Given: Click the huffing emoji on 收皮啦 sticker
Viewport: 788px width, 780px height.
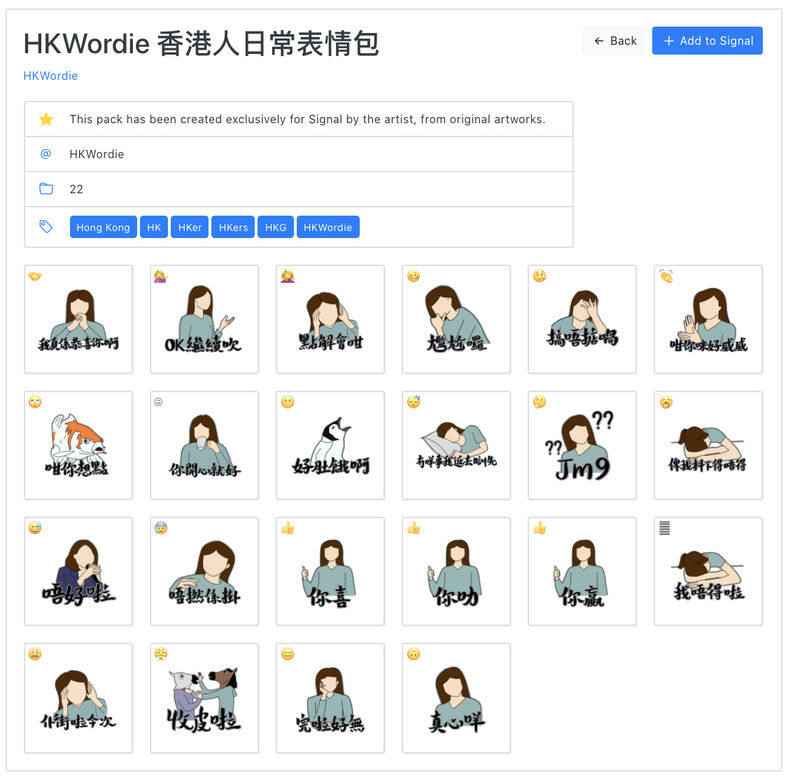Looking at the screenshot, I should (161, 654).
